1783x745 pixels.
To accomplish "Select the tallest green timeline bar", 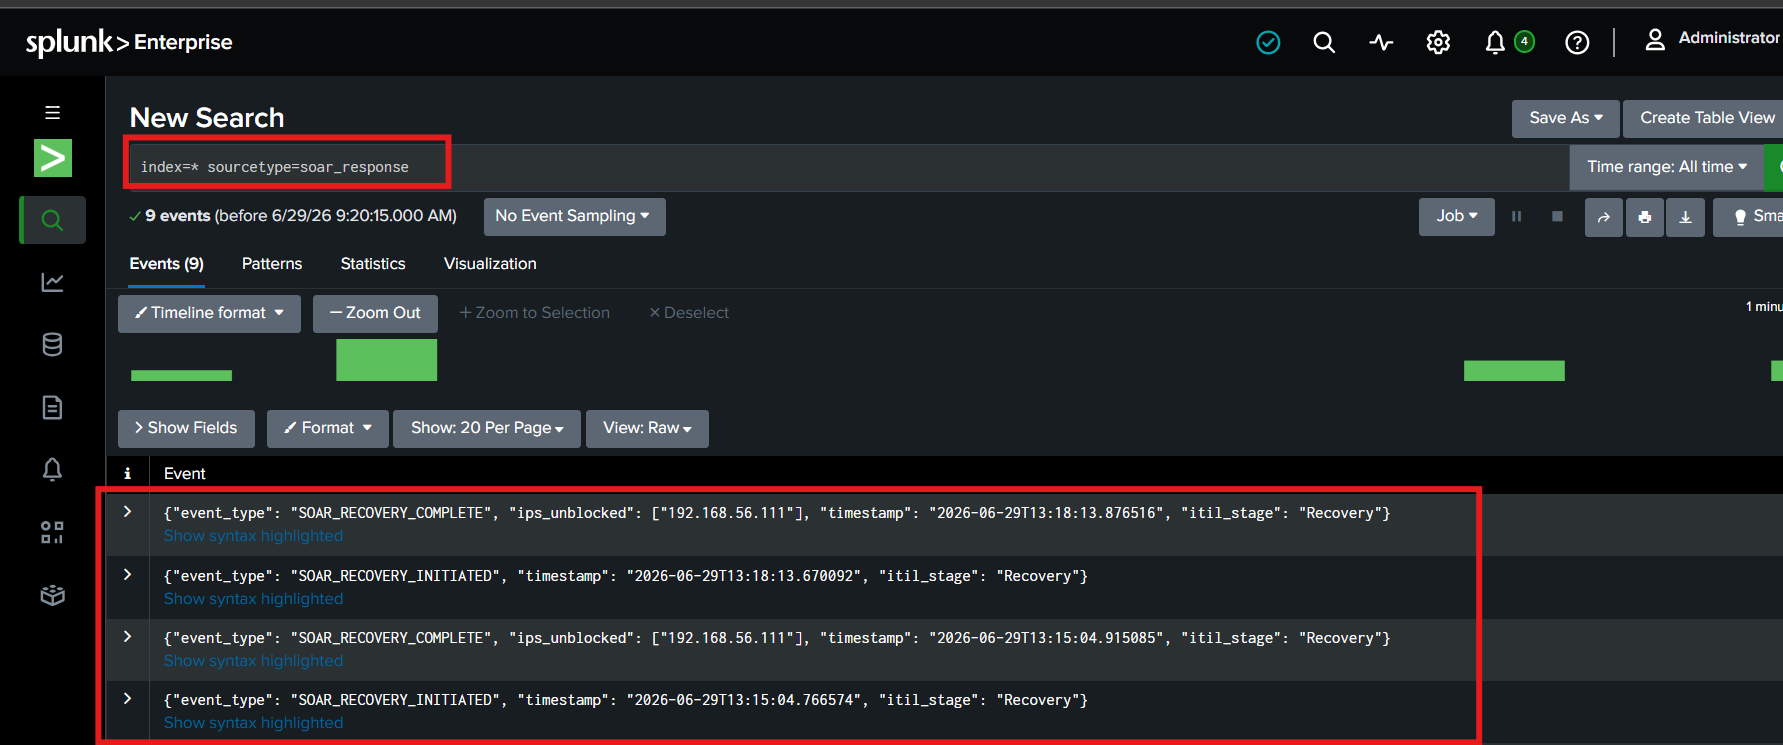I will pyautogui.click(x=386, y=360).
